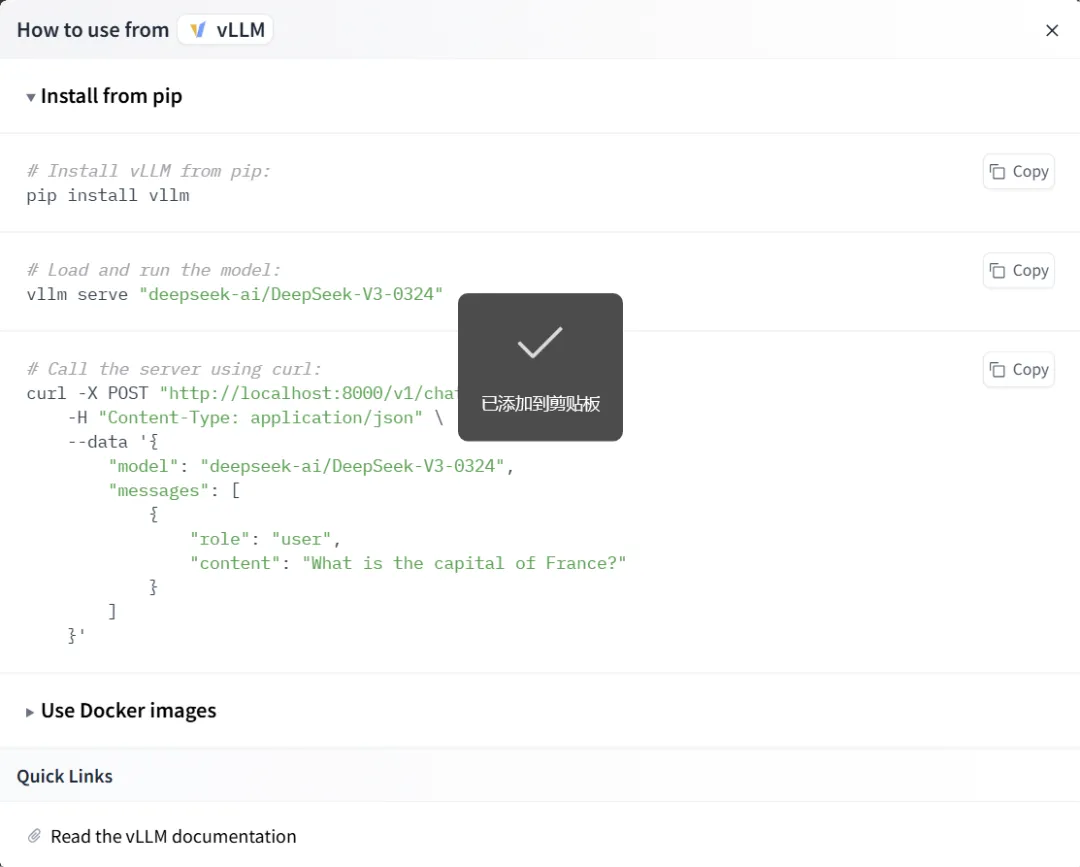Click the 'What is the capital of France?' string
Image resolution: width=1080 pixels, height=867 pixels.
pos(464,563)
